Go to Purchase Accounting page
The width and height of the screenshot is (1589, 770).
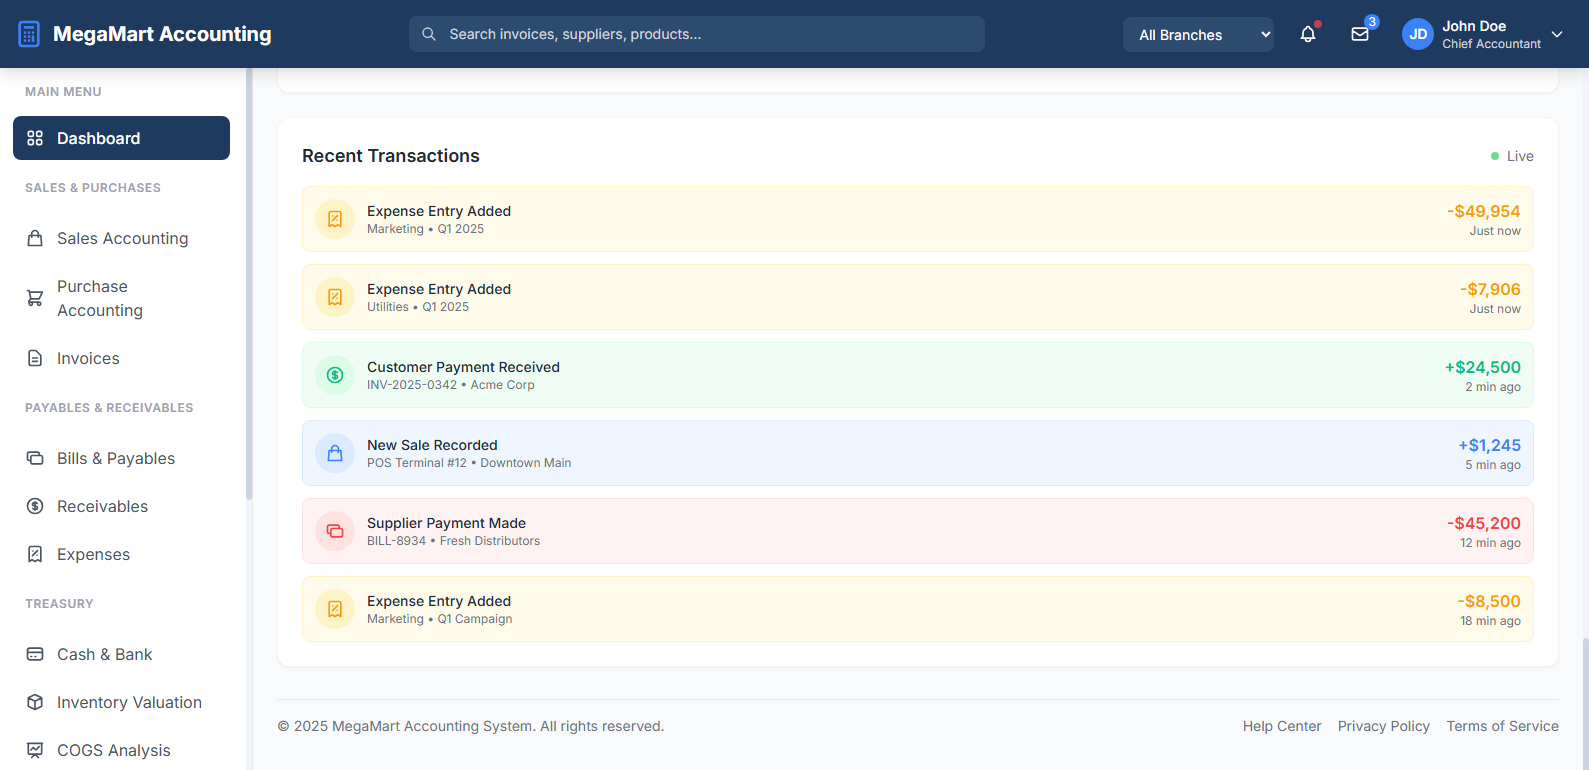tap(100, 298)
